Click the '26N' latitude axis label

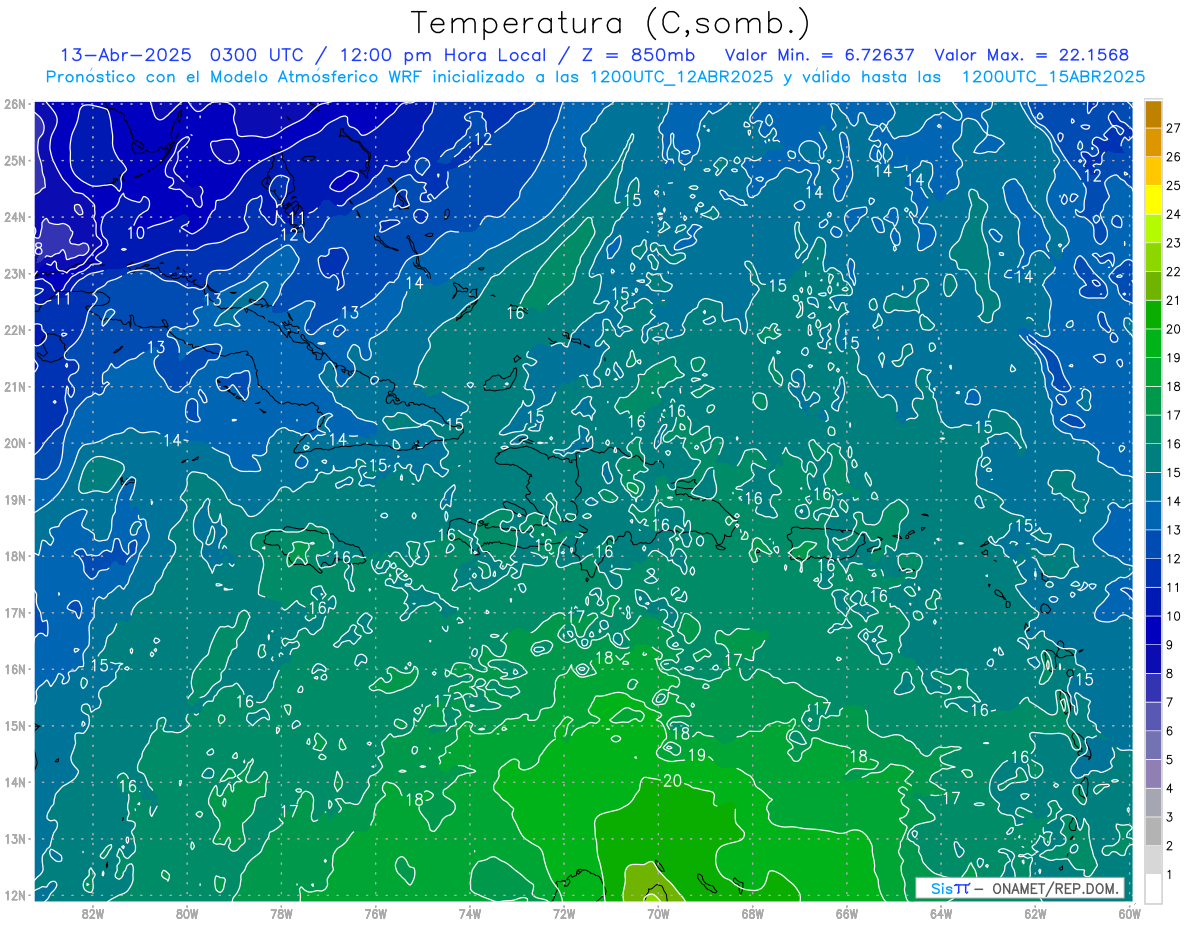(x=14, y=104)
